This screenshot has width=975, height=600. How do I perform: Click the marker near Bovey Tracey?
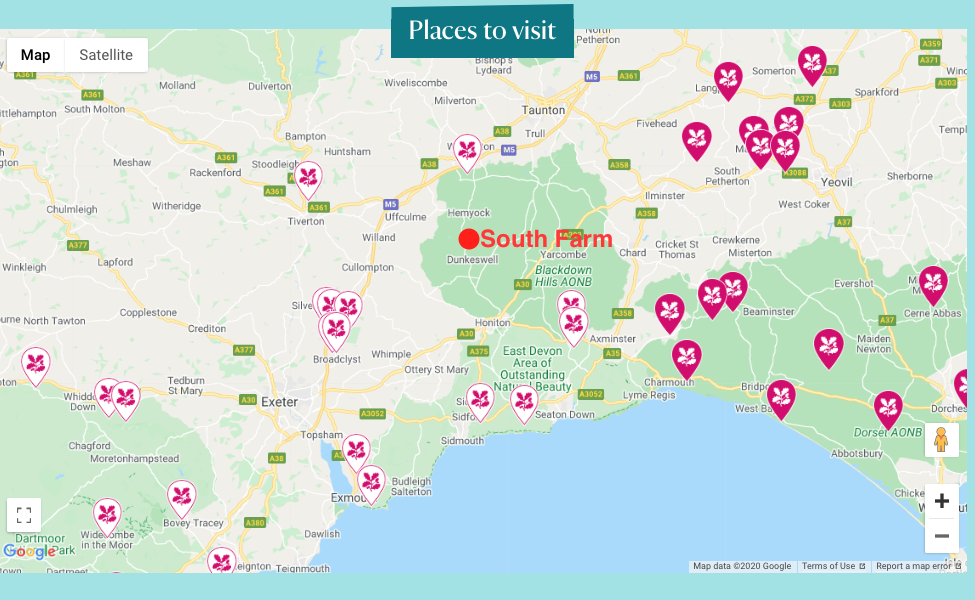182,499
